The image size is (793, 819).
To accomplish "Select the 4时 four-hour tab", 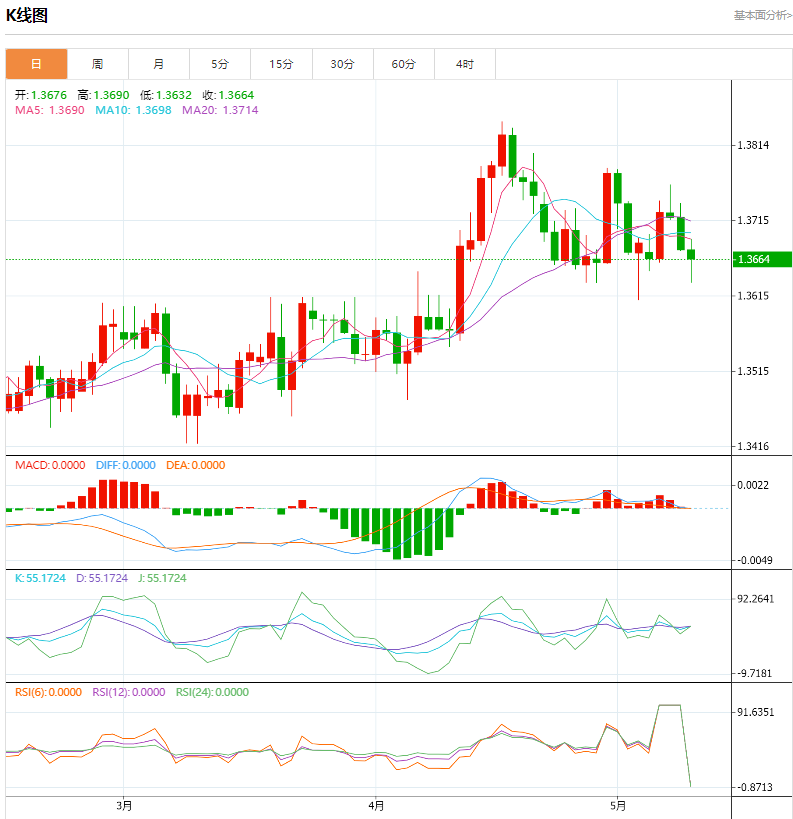I will point(465,64).
